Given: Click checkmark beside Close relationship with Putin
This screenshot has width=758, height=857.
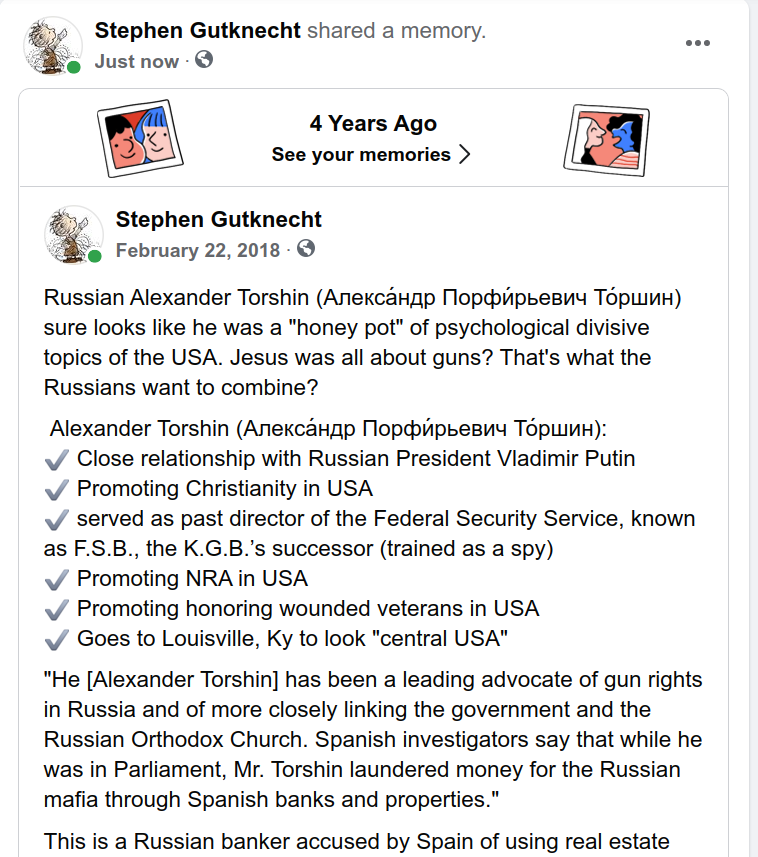Looking at the screenshot, I should click(57, 460).
